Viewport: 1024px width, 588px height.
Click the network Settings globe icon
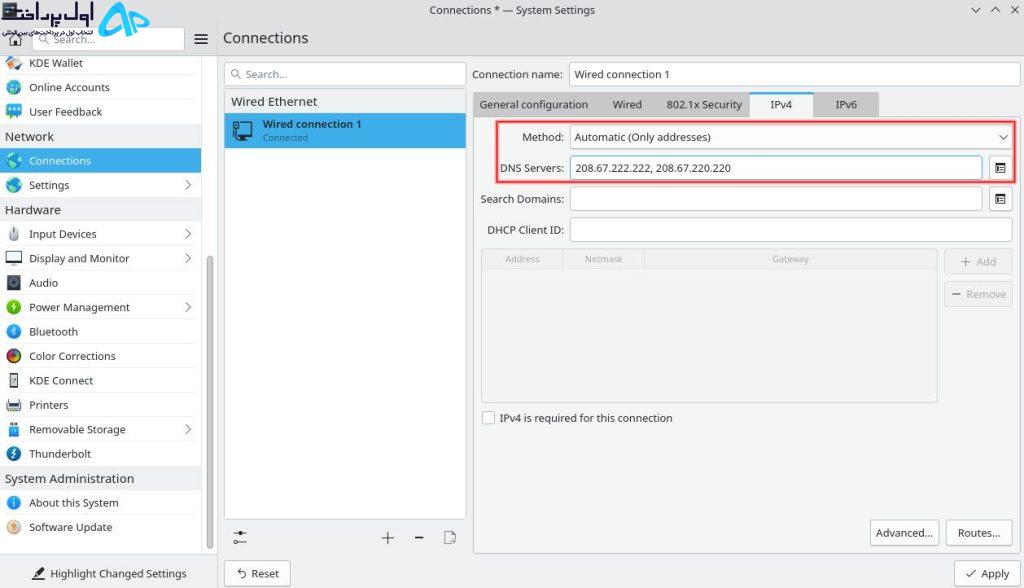[13, 186]
